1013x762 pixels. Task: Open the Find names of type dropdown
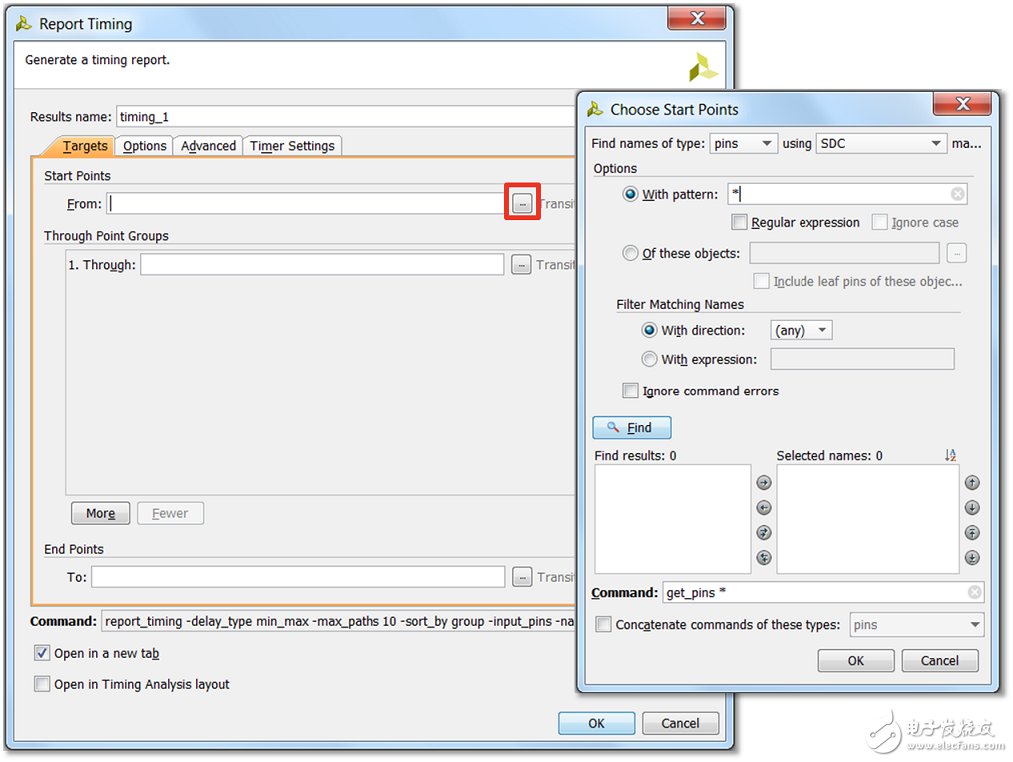tap(743, 144)
